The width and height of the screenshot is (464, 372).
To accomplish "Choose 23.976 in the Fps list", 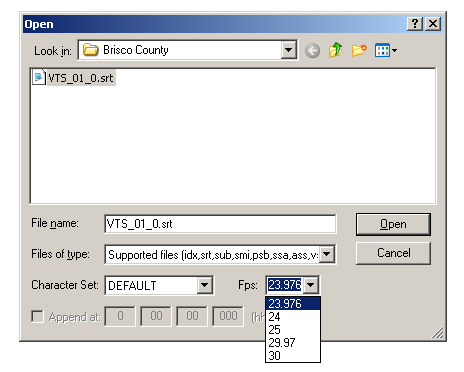I will 293,304.
